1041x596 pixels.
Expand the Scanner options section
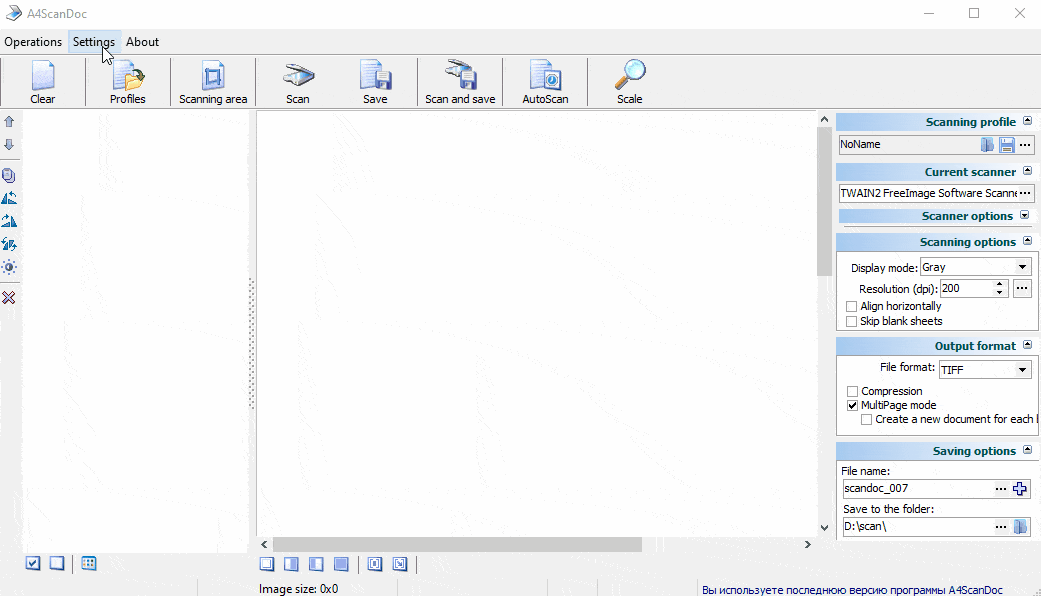[1024, 216]
